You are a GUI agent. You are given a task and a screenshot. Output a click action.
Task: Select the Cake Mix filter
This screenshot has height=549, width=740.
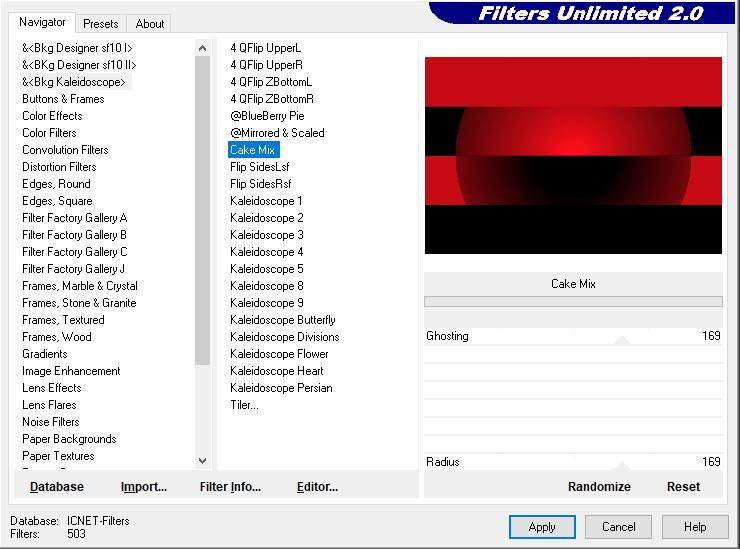[253, 150]
